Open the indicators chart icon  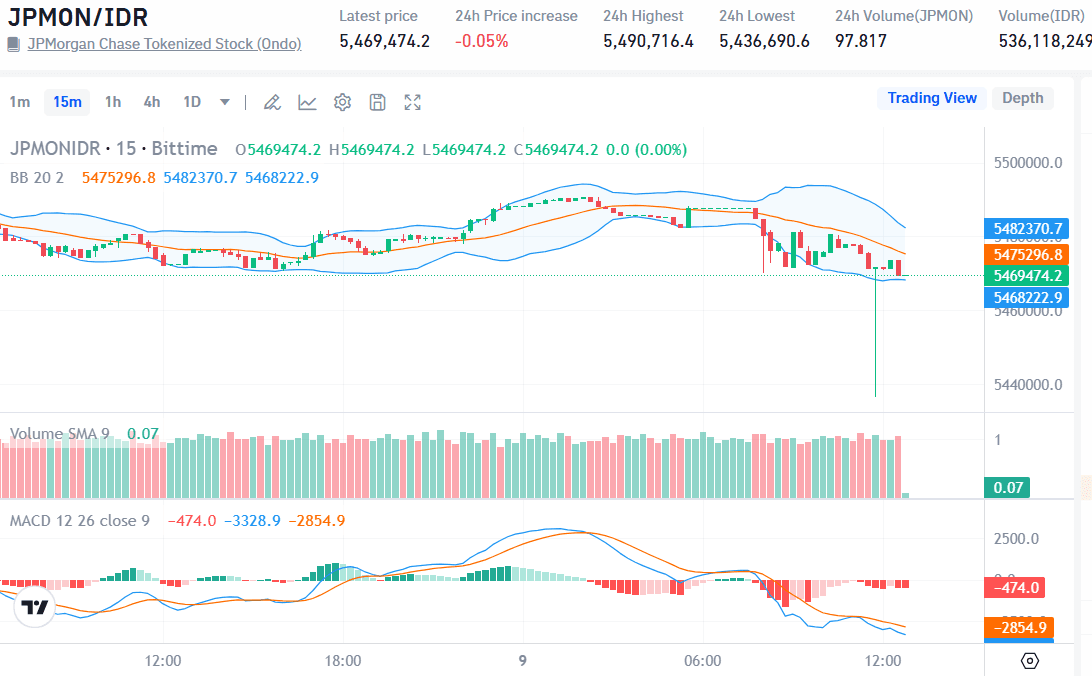click(x=307, y=102)
